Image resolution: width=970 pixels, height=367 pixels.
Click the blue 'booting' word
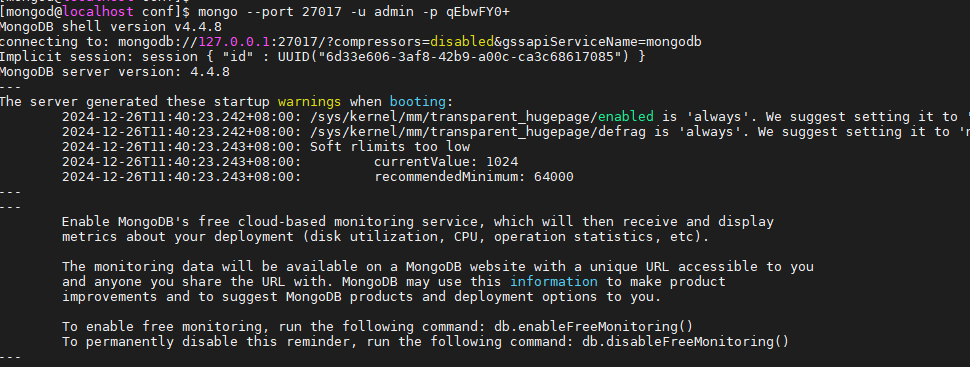pyautogui.click(x=418, y=101)
